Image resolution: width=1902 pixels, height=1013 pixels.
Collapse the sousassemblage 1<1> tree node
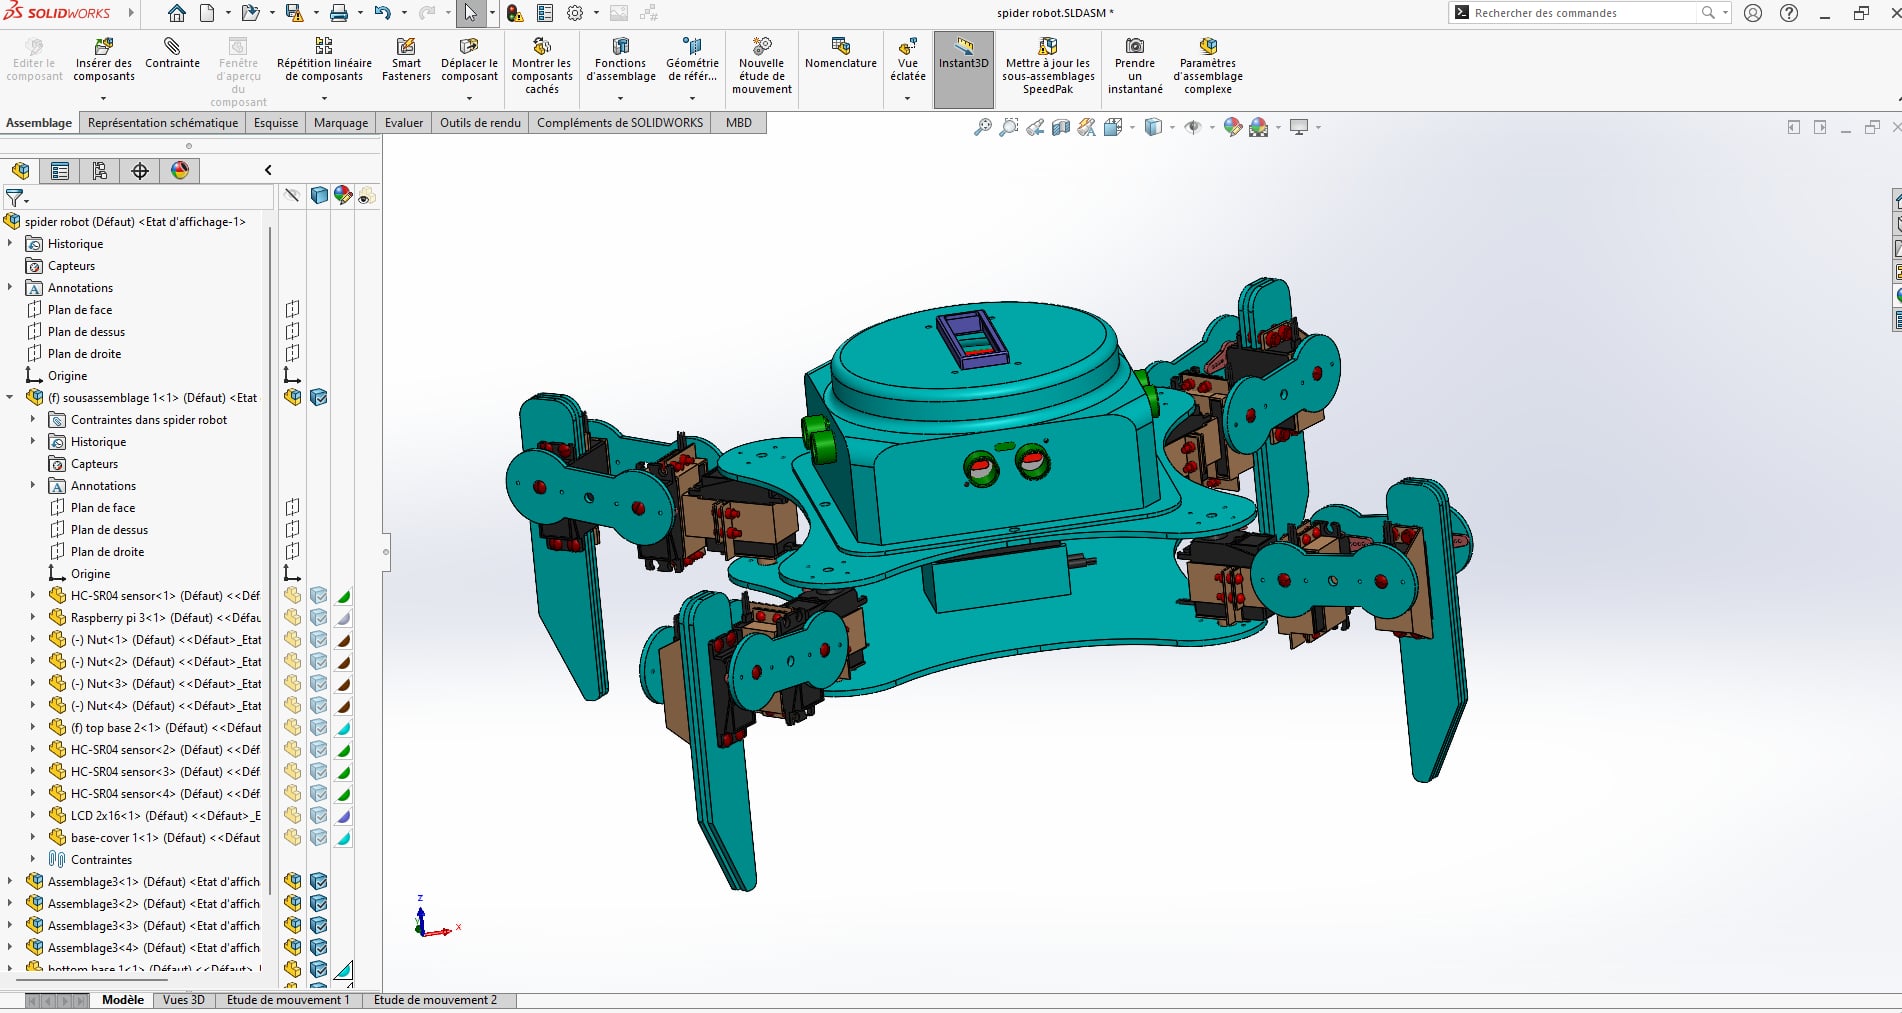pos(10,398)
